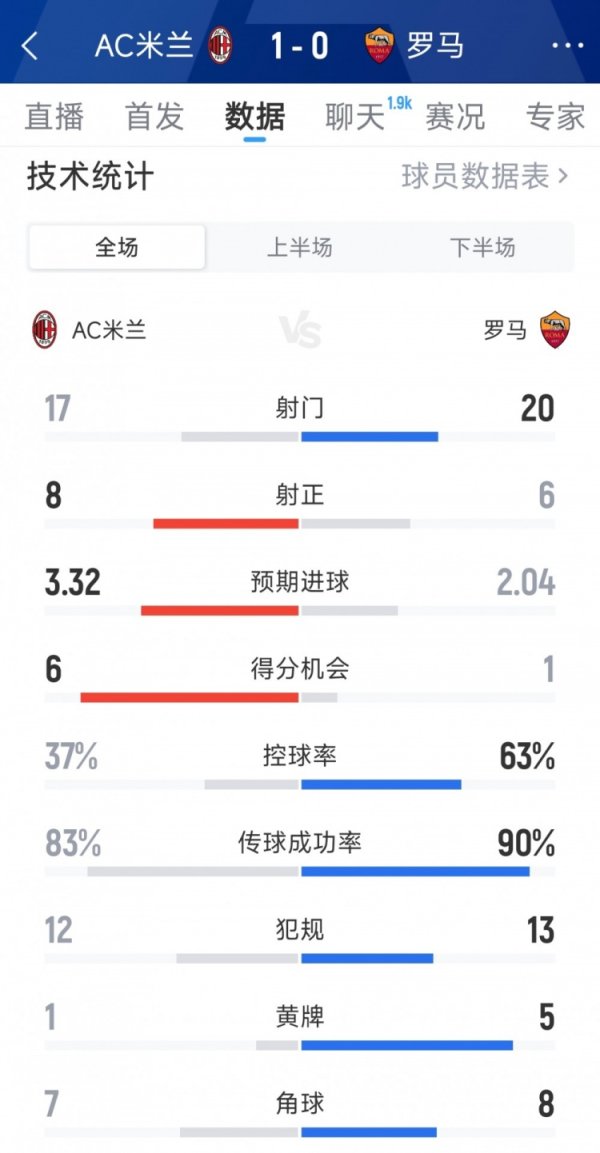Open the more options ellipsis menu
The height and width of the screenshot is (1153, 600).
567,45
